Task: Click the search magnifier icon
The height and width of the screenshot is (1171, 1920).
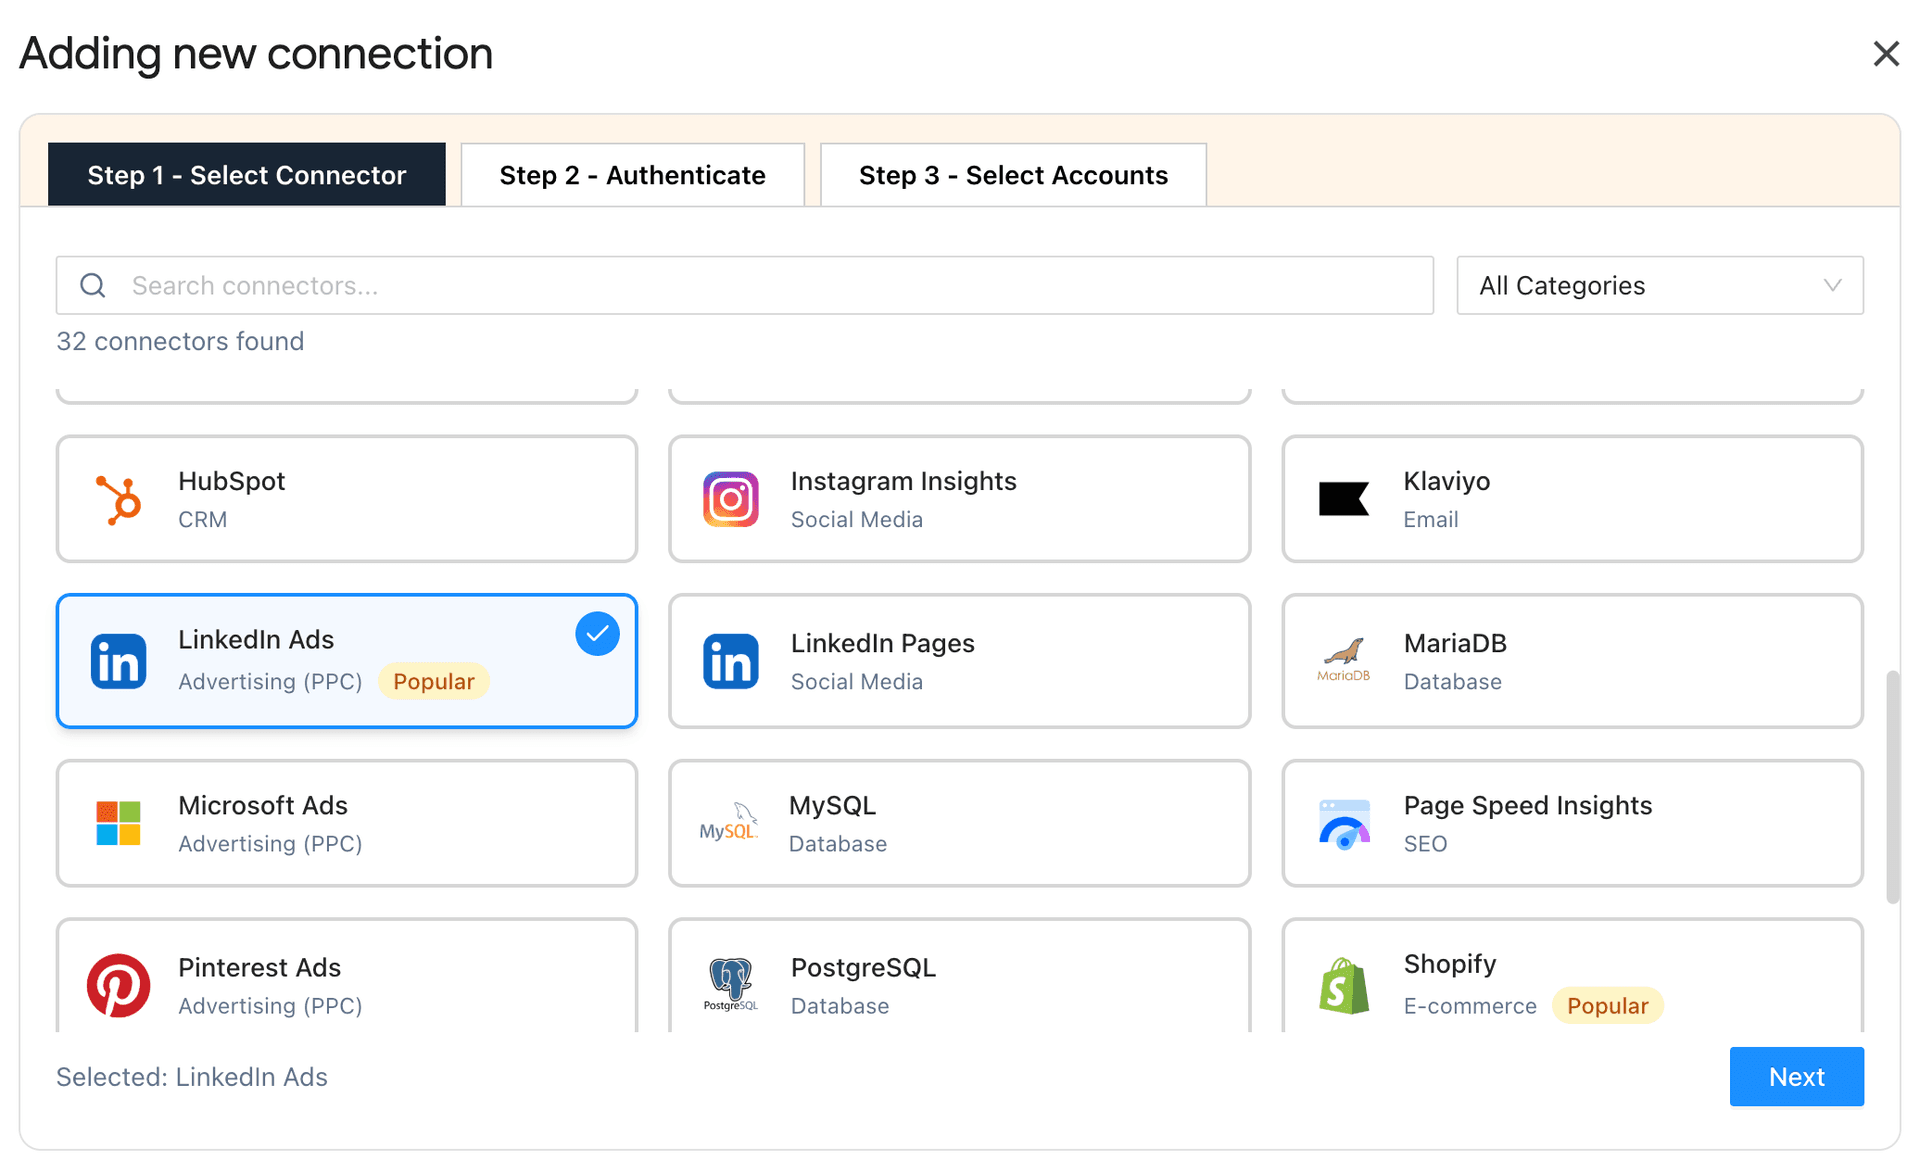Action: pos(93,285)
